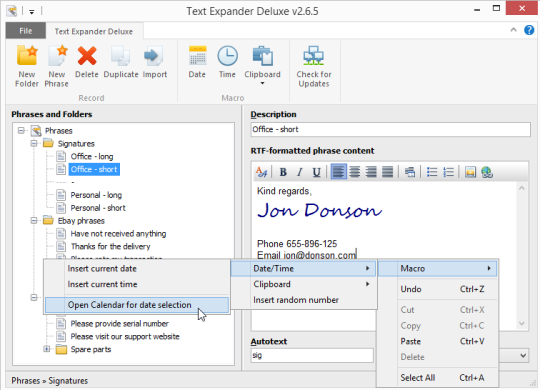Collapse the Ebay phrases folder
Screen dimensions: 540x390
click(x=34, y=220)
